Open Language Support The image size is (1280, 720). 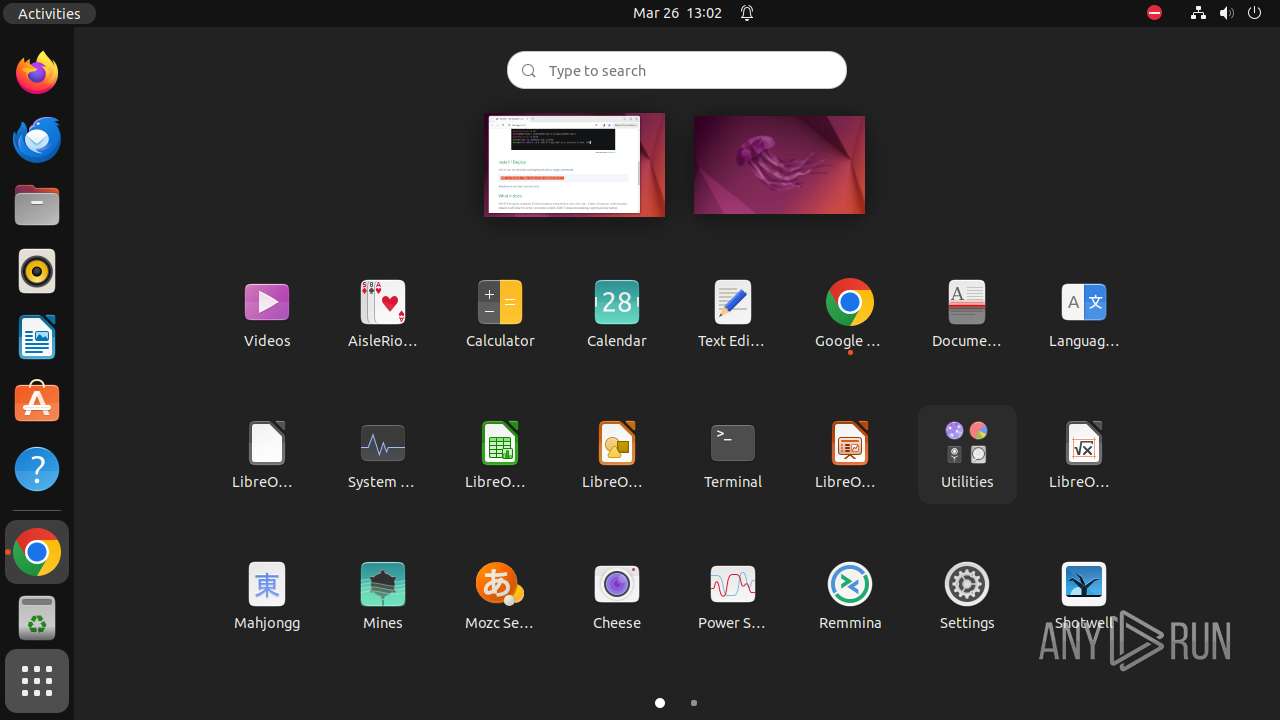tap(1084, 314)
